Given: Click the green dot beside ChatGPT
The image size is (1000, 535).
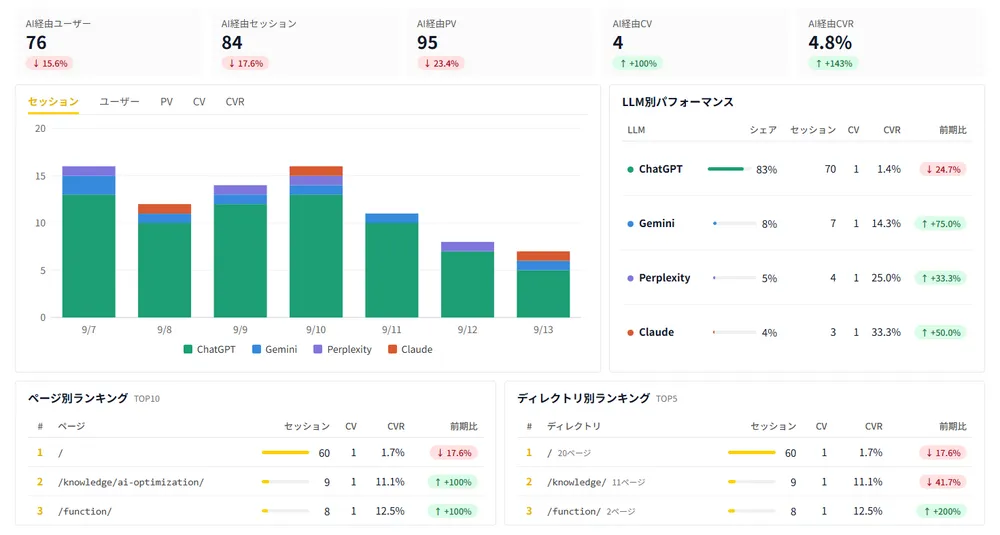Looking at the screenshot, I should [x=630, y=170].
